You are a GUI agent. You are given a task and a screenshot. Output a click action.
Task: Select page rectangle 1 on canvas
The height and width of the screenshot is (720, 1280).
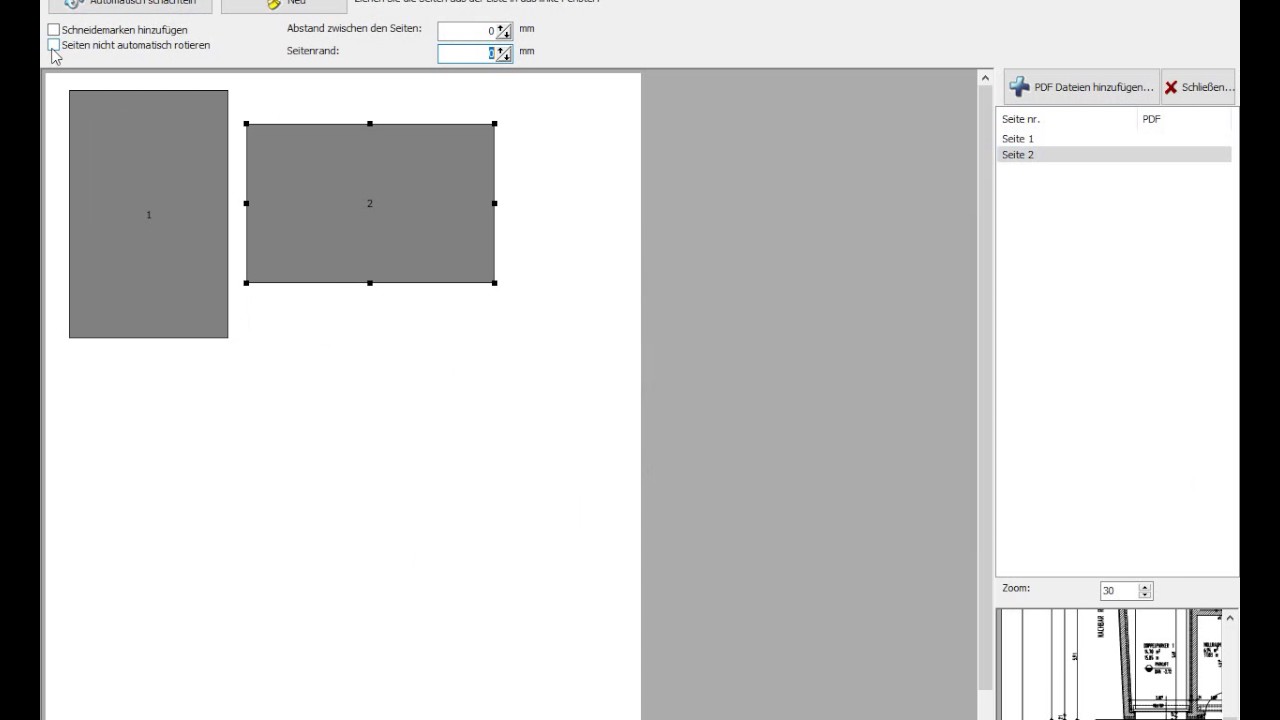[148, 214]
